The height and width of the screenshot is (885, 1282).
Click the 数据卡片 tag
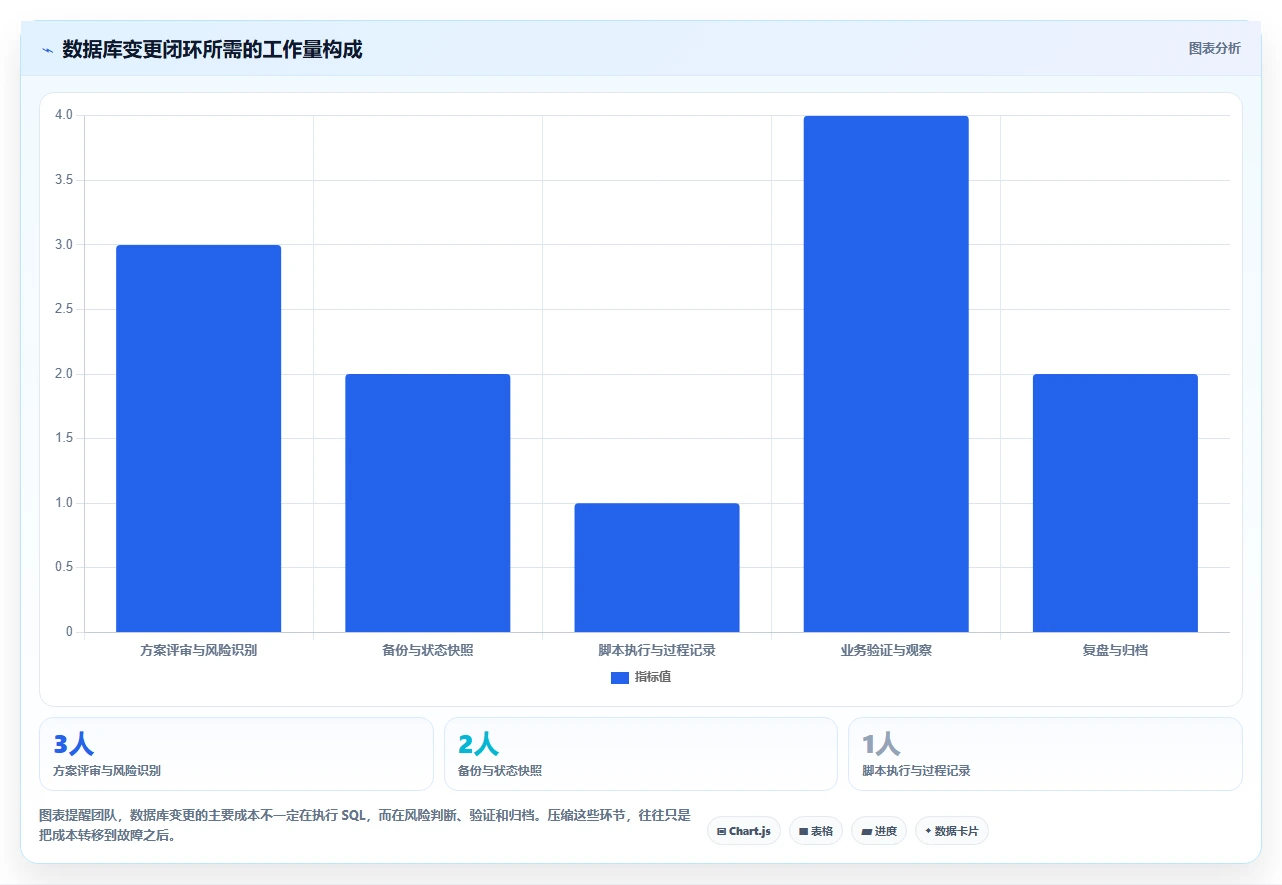pyautogui.click(x=952, y=831)
